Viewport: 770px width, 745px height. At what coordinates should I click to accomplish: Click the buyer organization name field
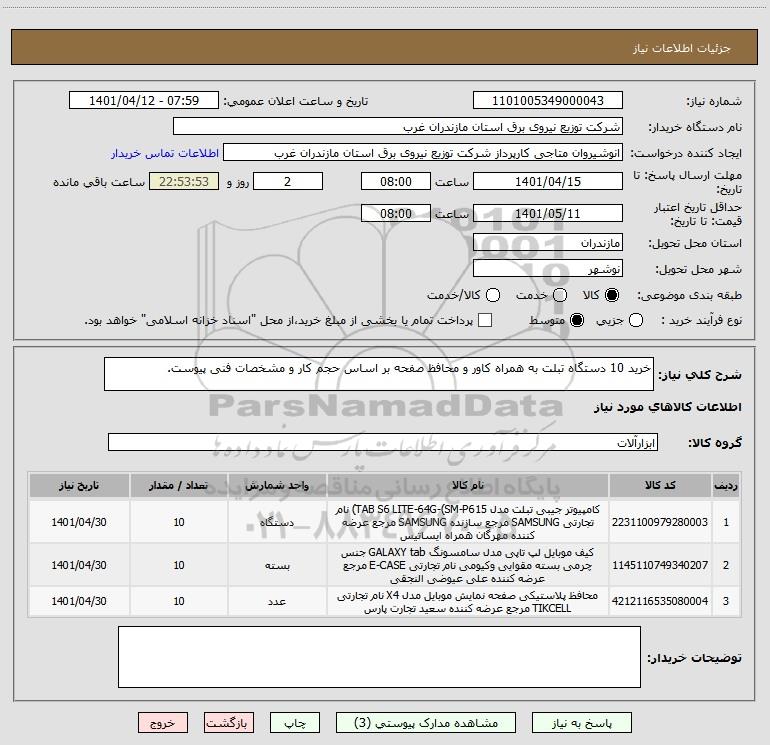coord(398,127)
